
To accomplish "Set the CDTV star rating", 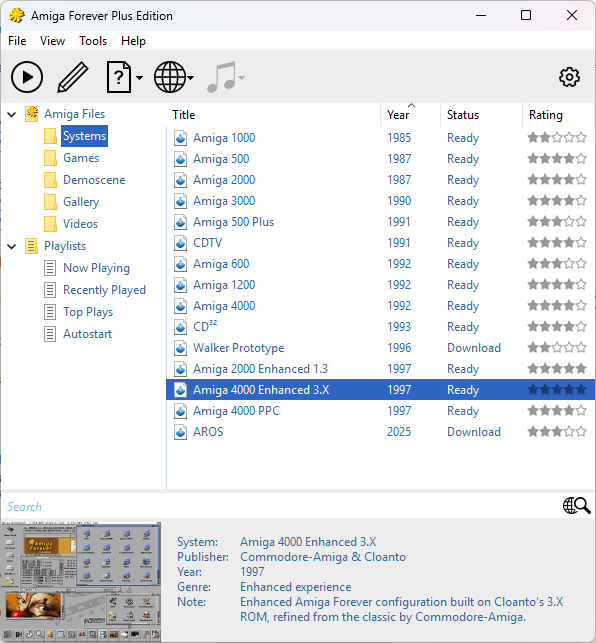I will point(557,243).
